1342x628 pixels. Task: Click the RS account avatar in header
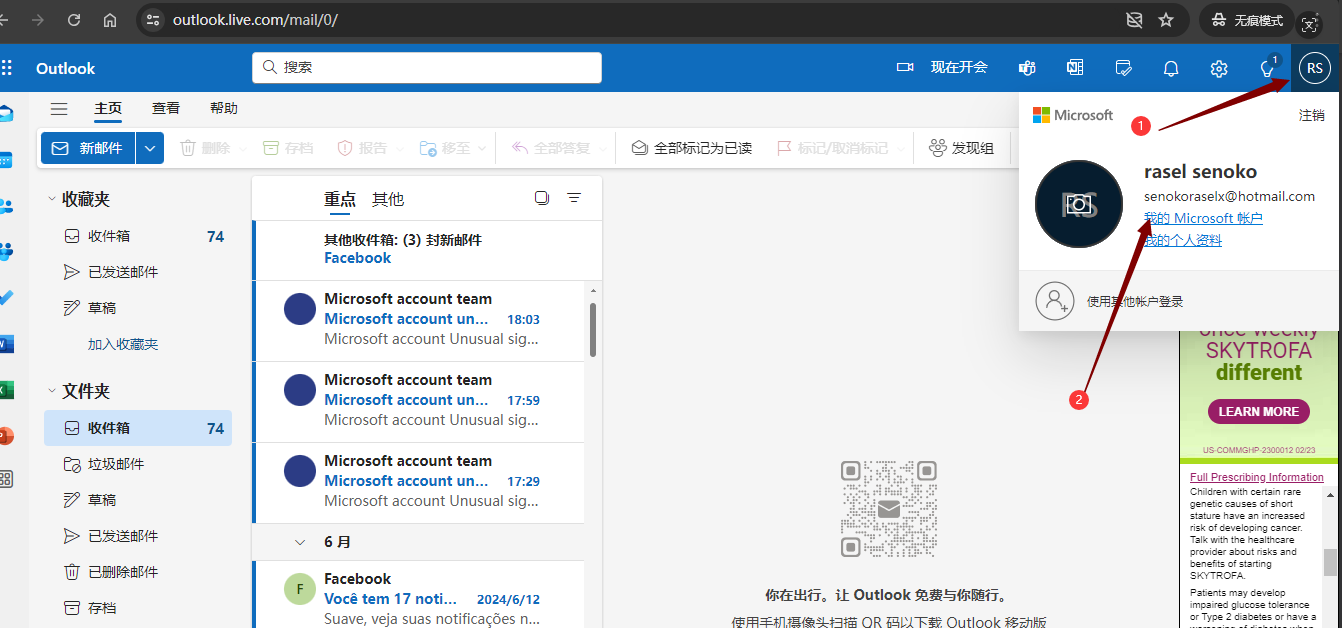(x=1314, y=68)
